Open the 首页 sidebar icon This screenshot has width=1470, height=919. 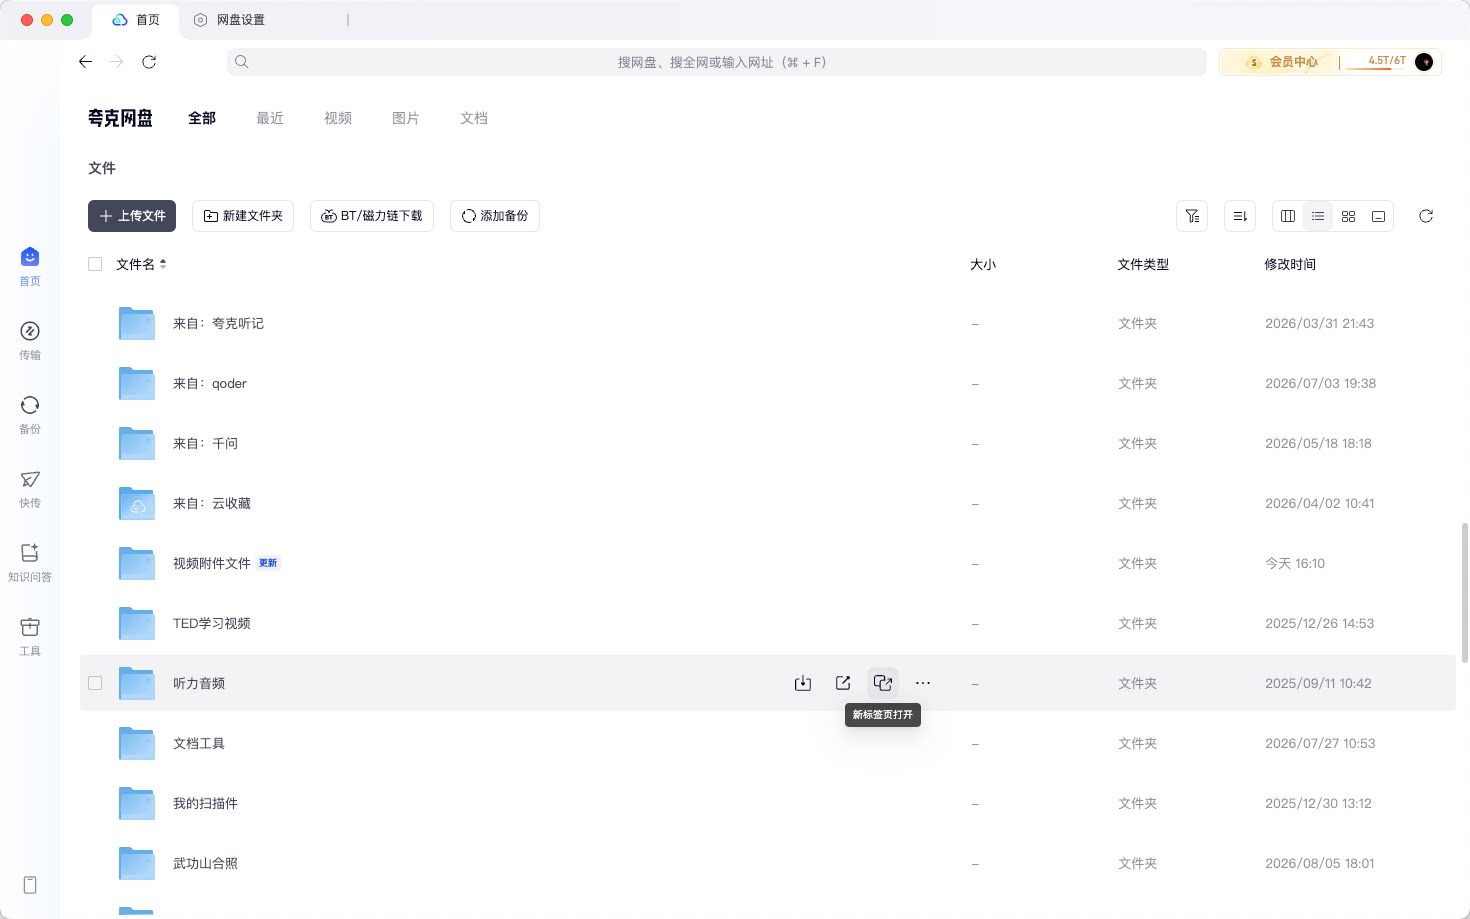point(30,267)
